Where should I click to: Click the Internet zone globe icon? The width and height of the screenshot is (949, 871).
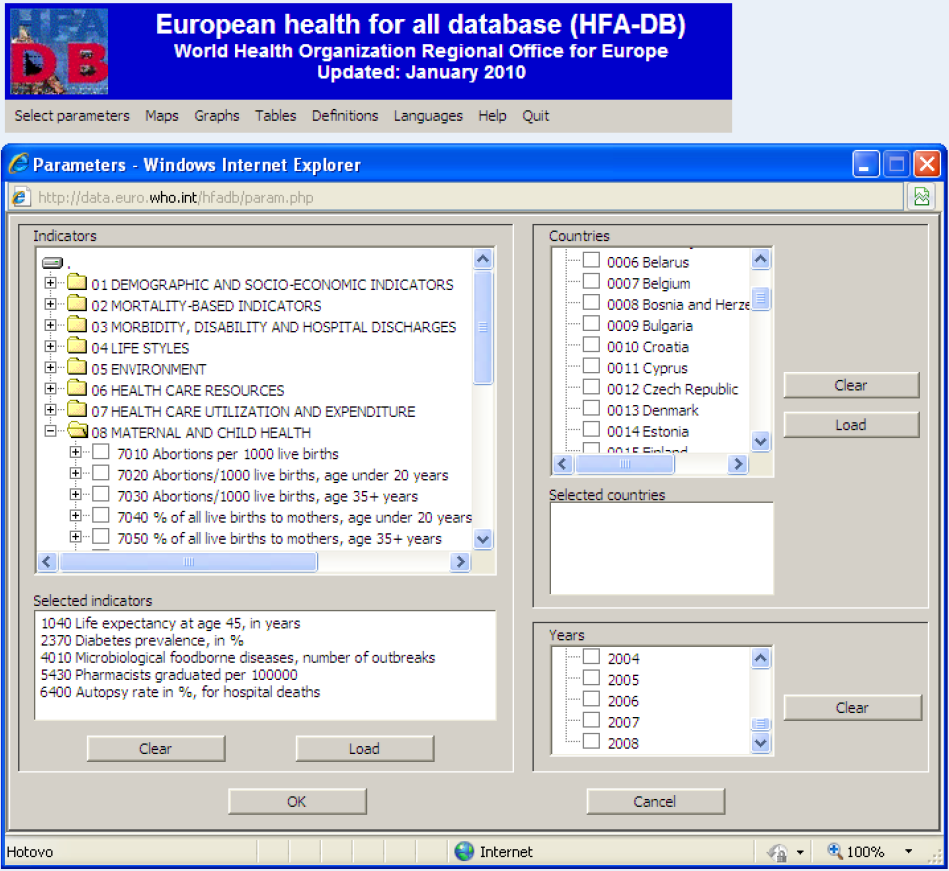click(464, 851)
